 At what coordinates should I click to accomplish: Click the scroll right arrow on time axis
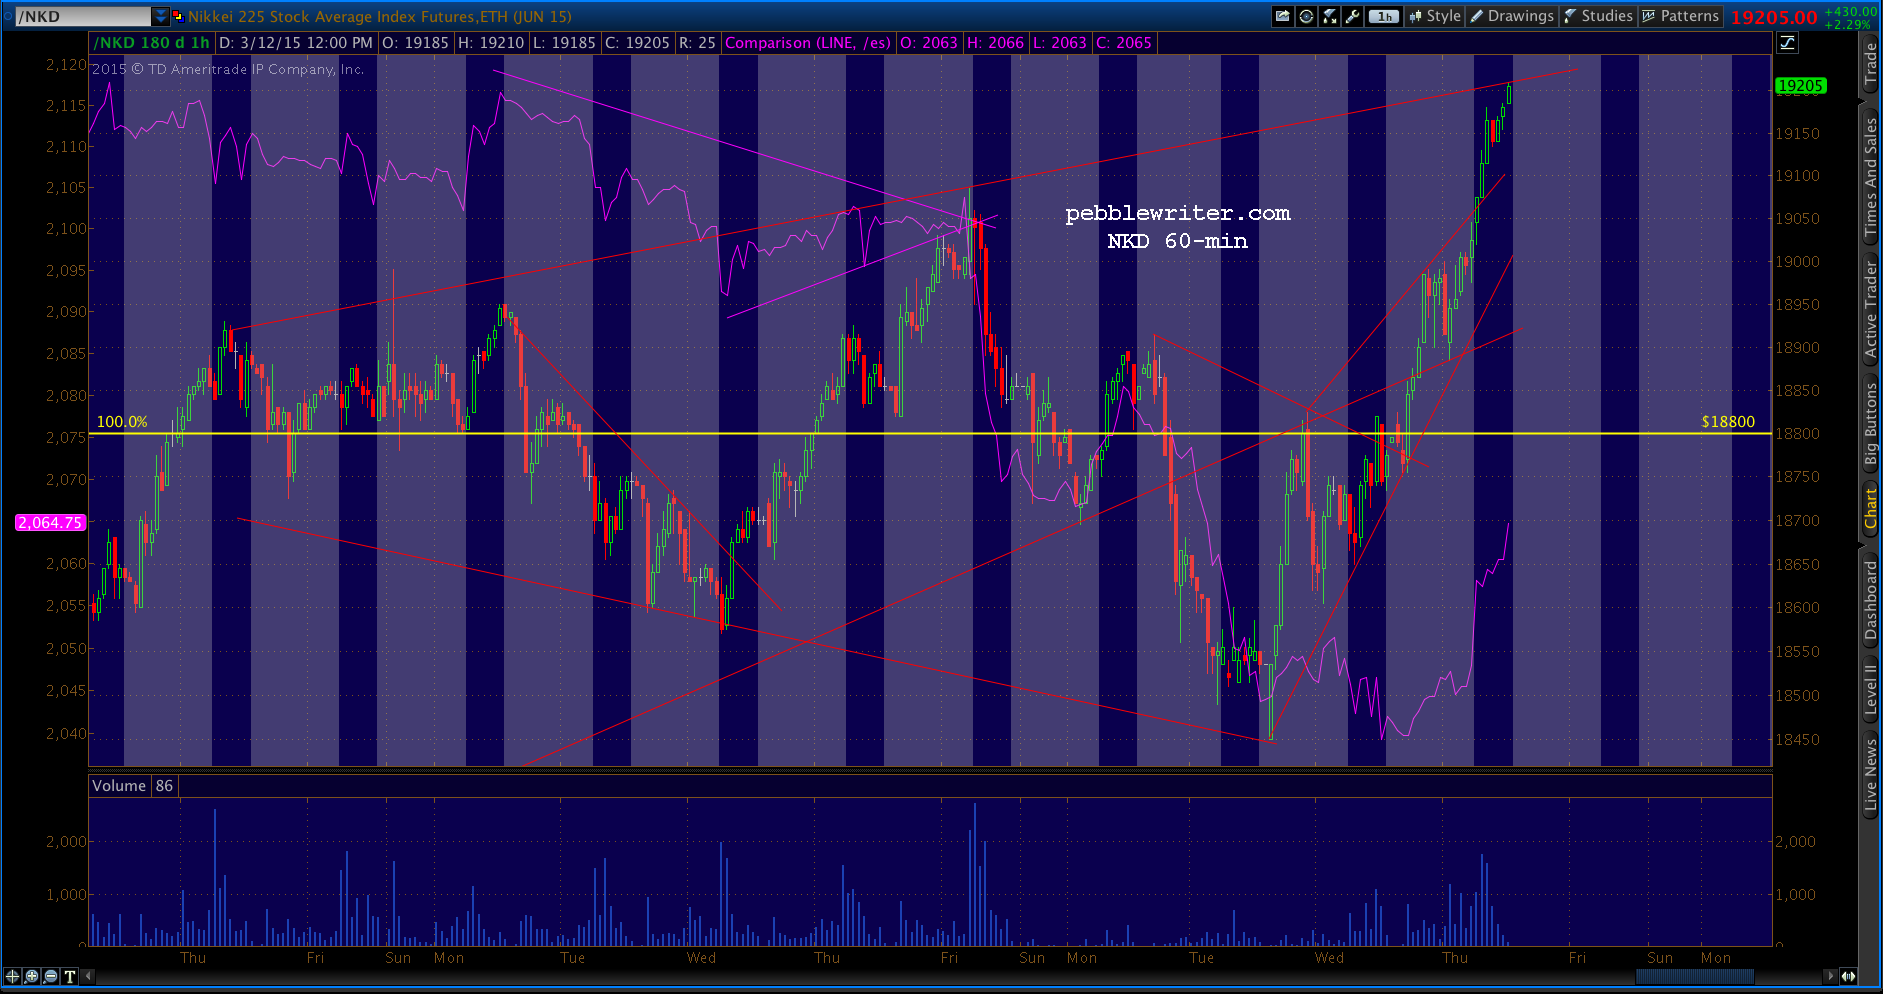coord(1831,976)
